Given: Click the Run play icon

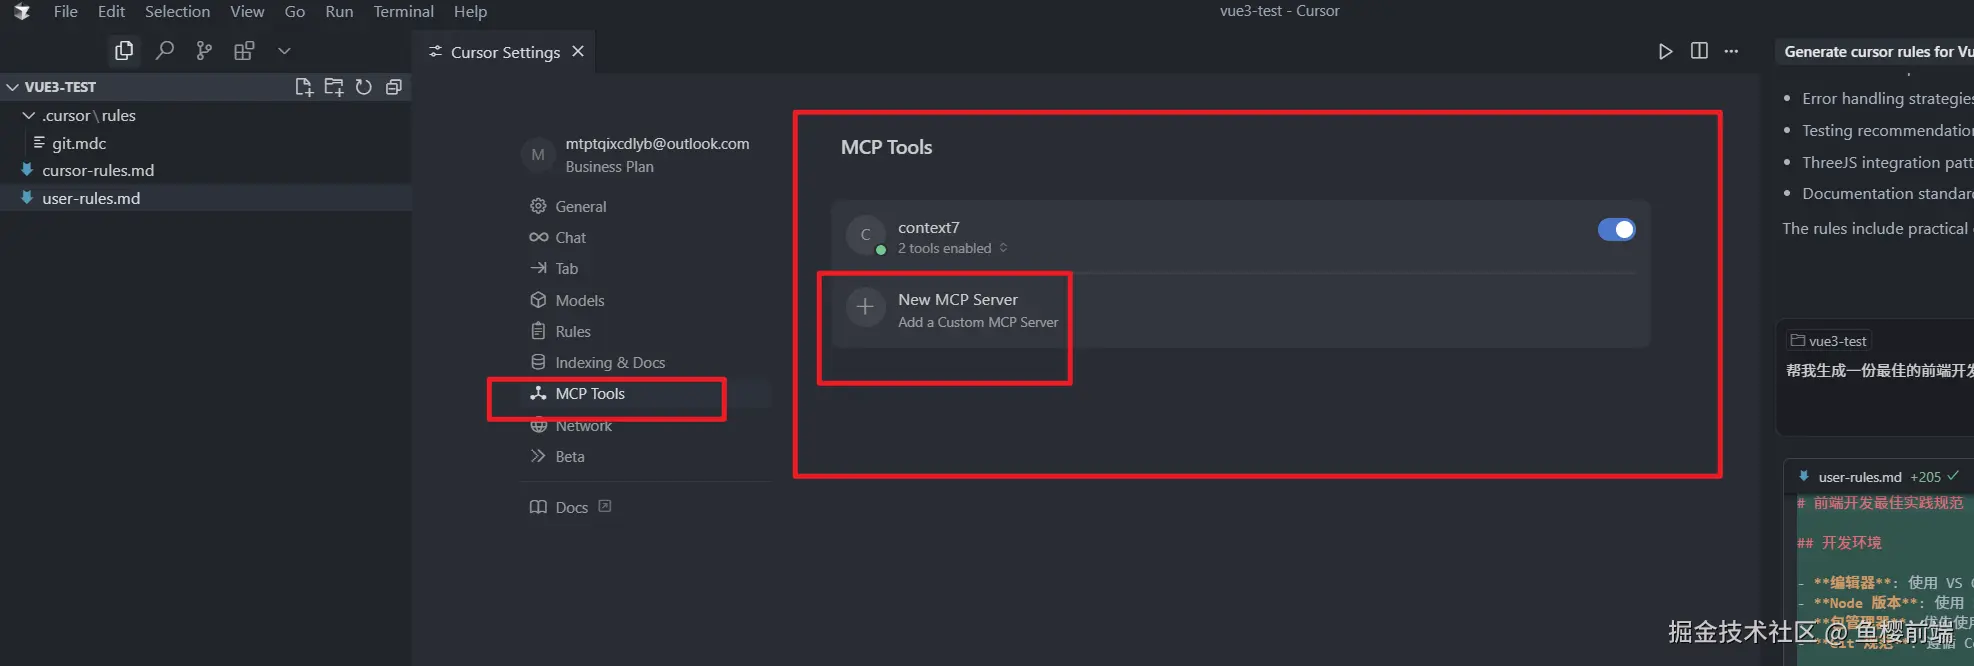Looking at the screenshot, I should pyautogui.click(x=1665, y=51).
